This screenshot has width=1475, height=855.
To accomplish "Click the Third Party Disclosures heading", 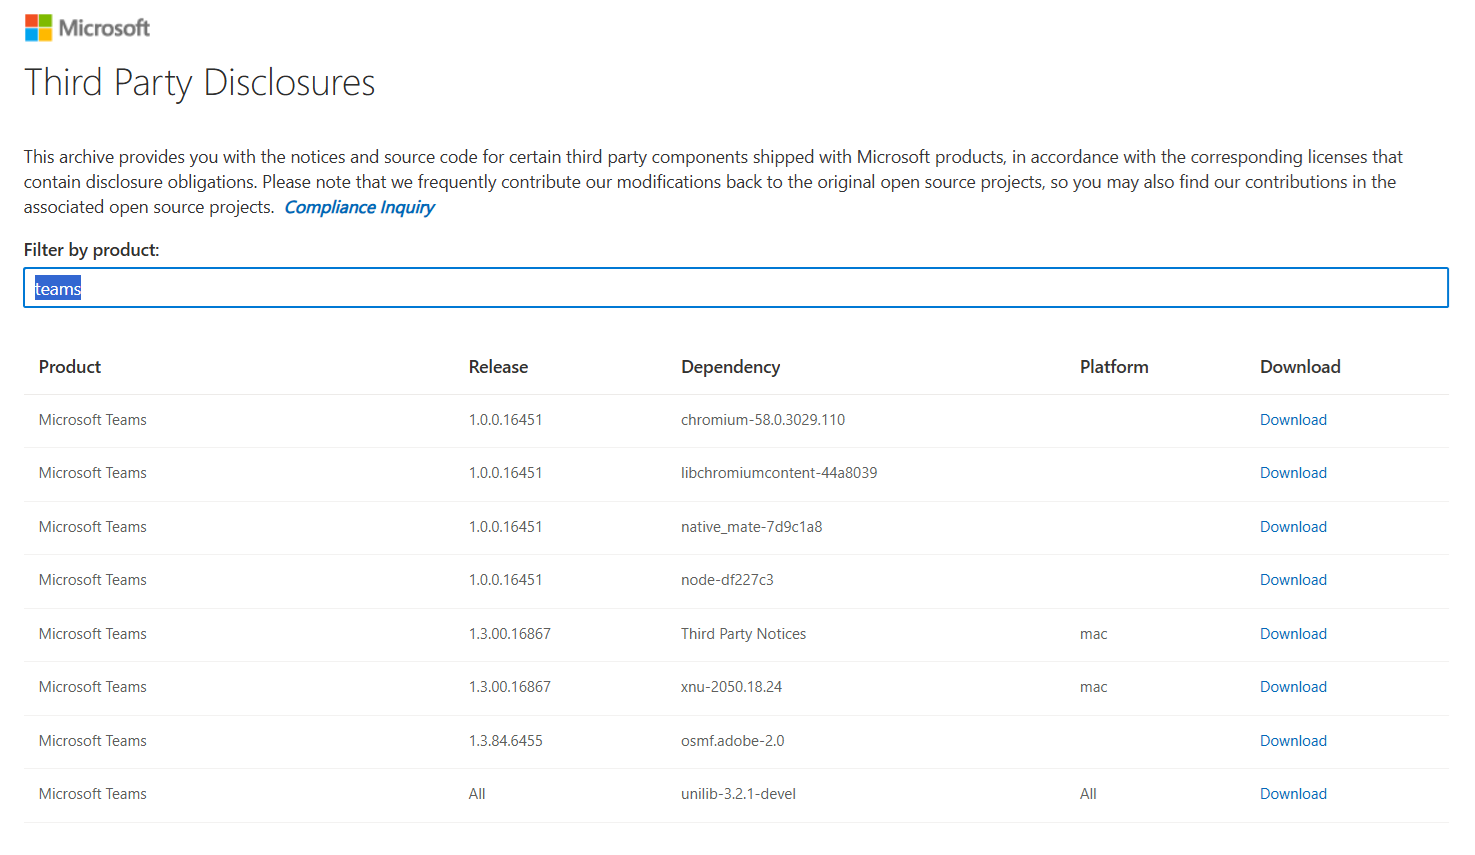I will click(x=200, y=83).
